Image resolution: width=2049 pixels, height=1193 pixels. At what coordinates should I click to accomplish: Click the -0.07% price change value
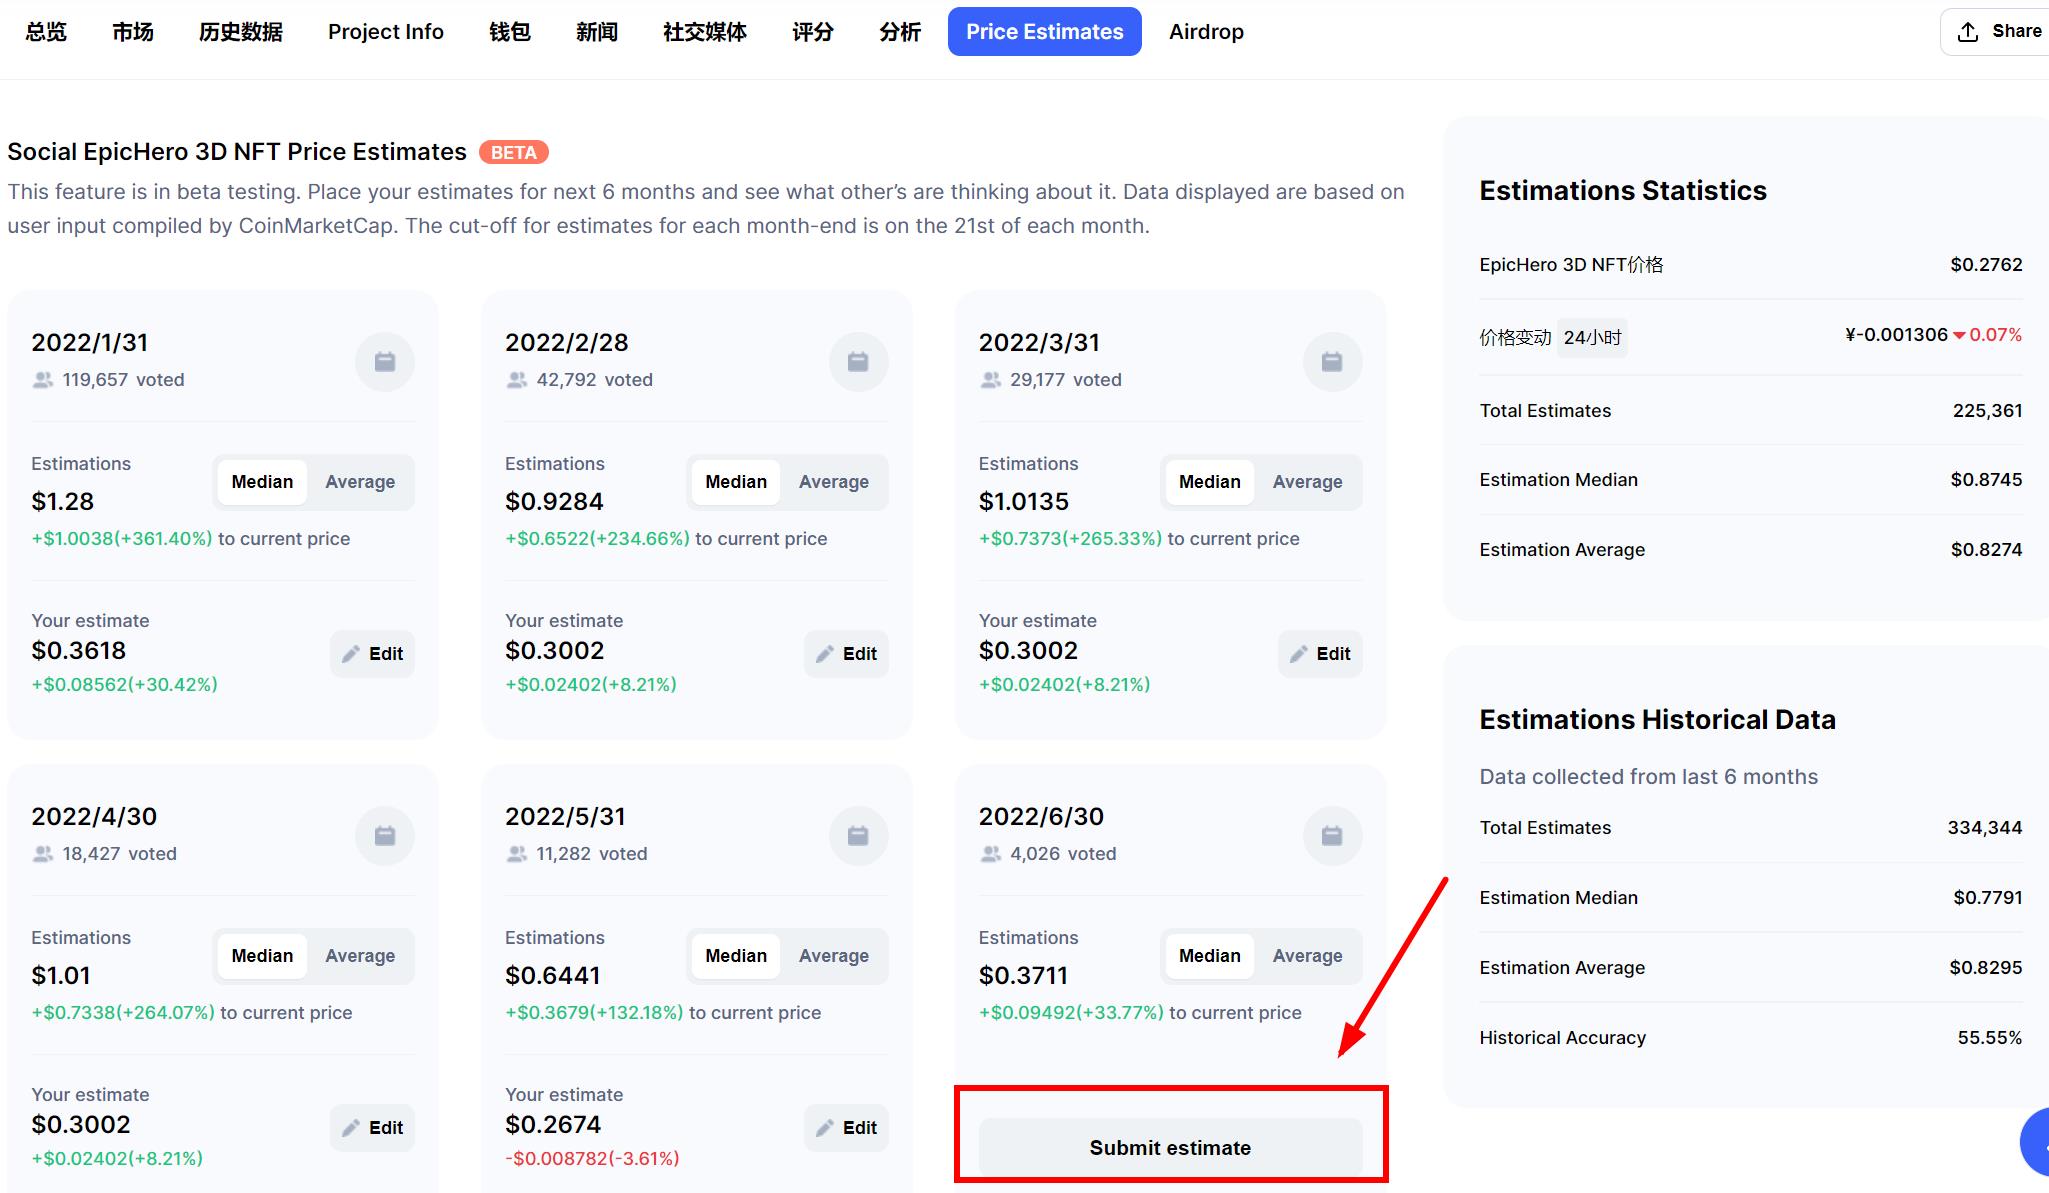(x=1988, y=335)
